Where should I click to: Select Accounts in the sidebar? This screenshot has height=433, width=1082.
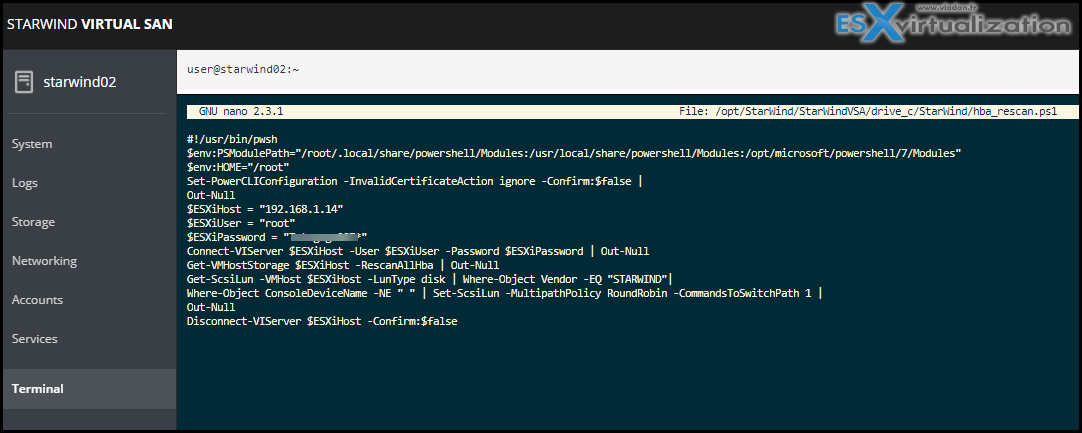coord(37,300)
